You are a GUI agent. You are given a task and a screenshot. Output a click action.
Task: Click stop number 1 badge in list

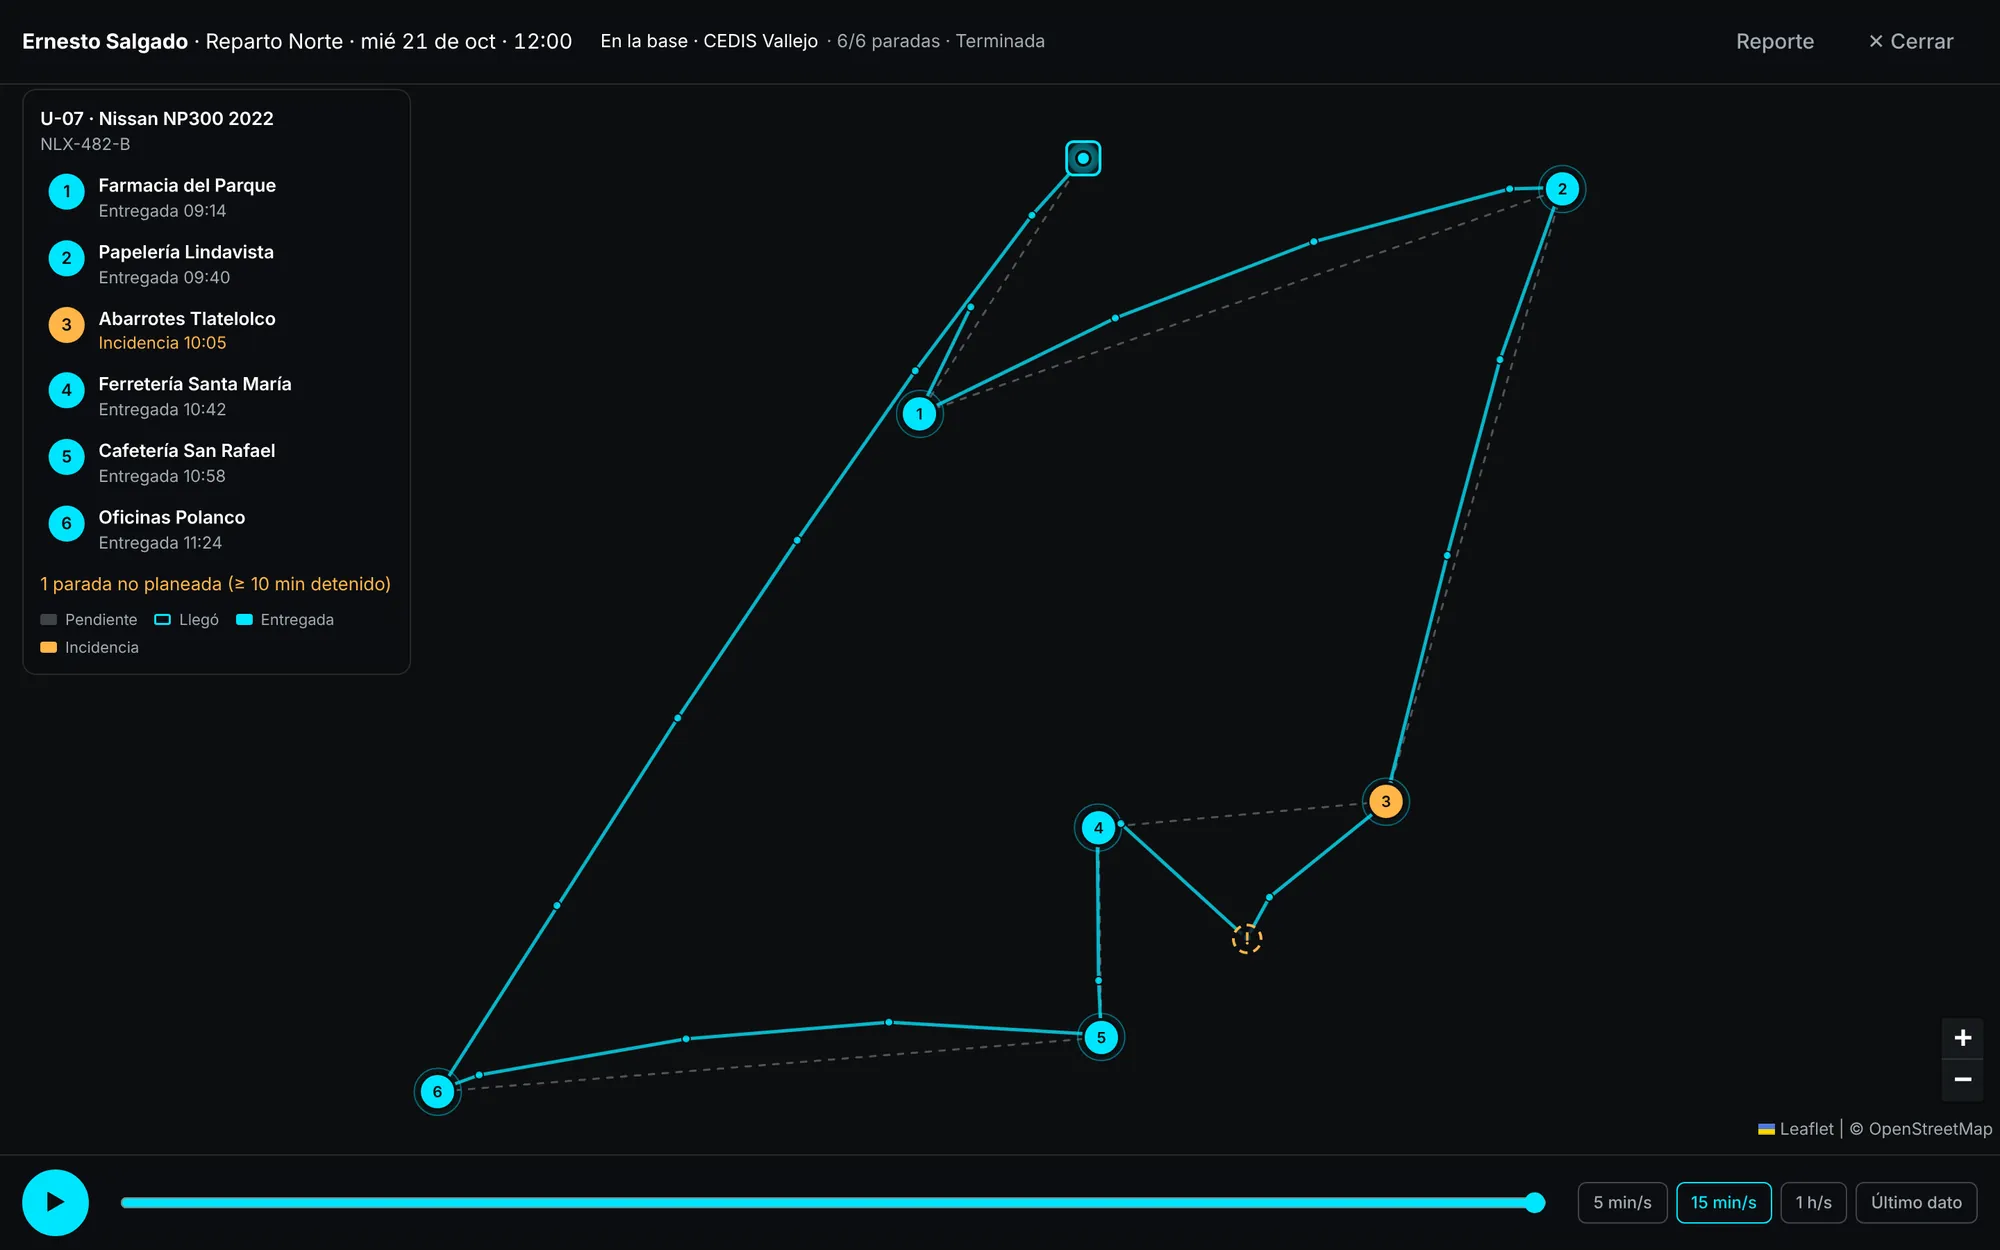pyautogui.click(x=67, y=191)
